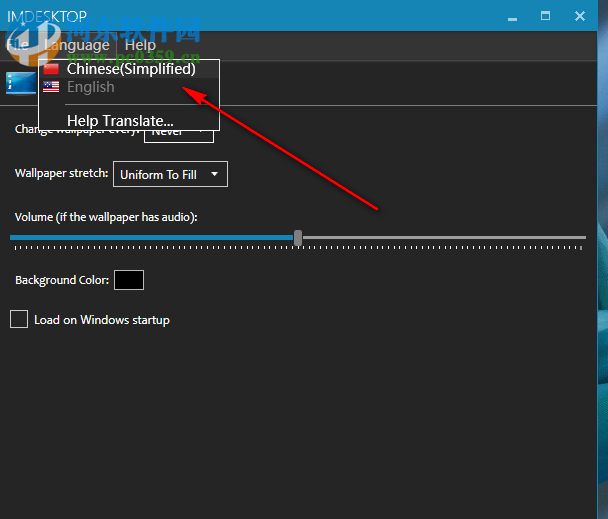Click the 'Volume (if the wallpaper has audio):' label

[x=106, y=217]
